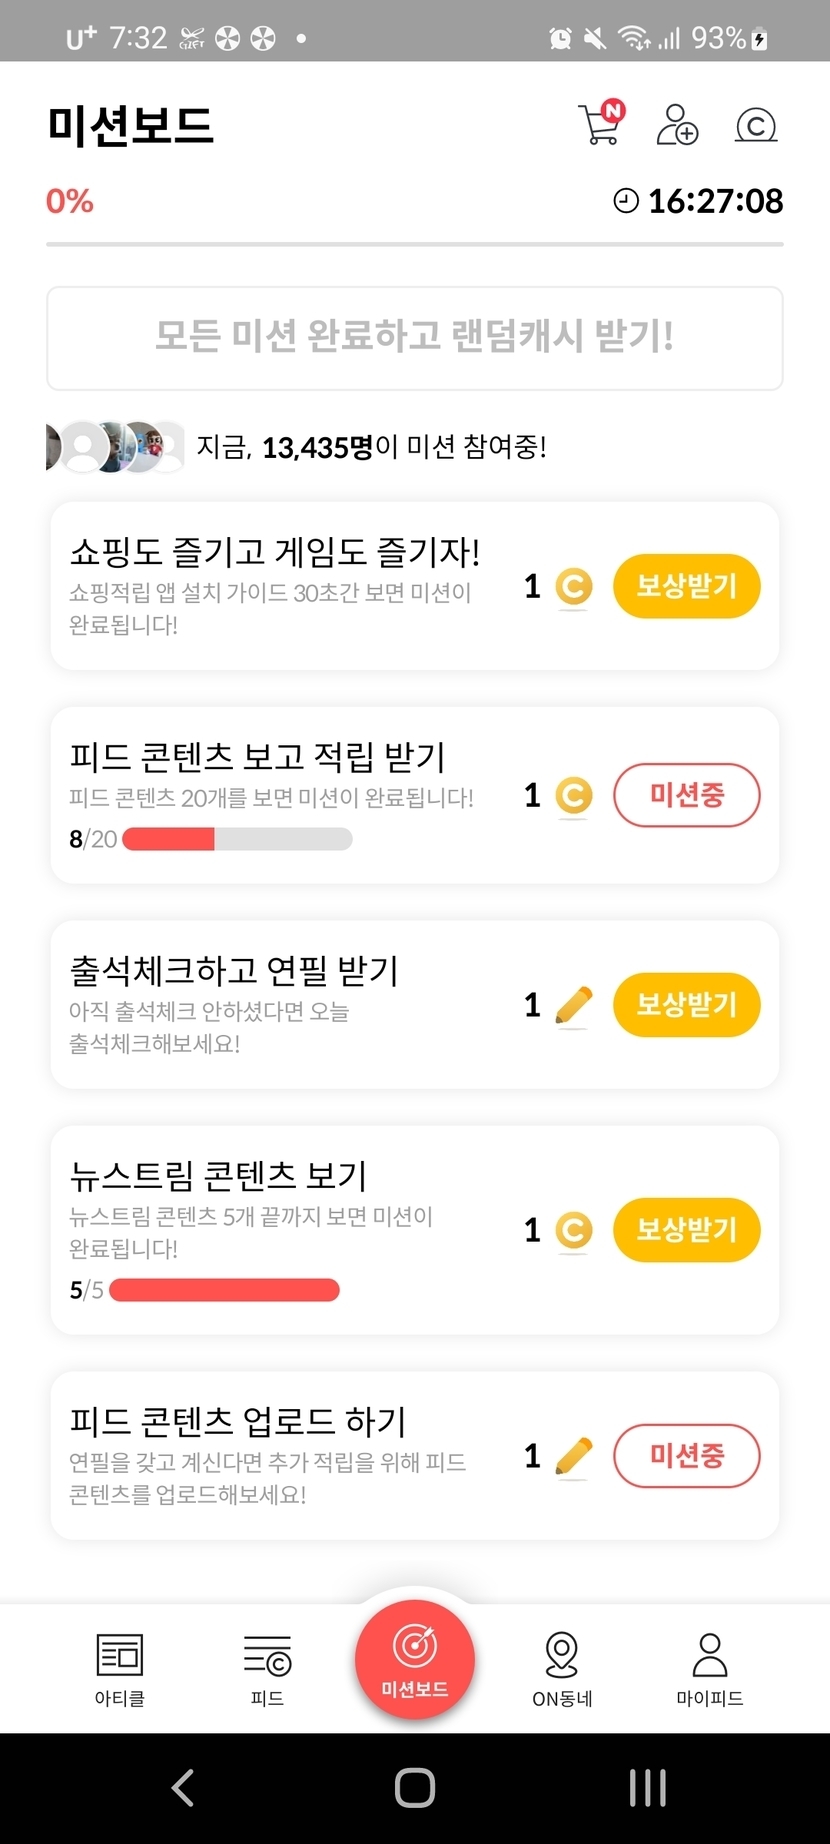The width and height of the screenshot is (830, 1844).
Task: Tap the clock icon beside the countdown timer
Action: [x=626, y=201]
